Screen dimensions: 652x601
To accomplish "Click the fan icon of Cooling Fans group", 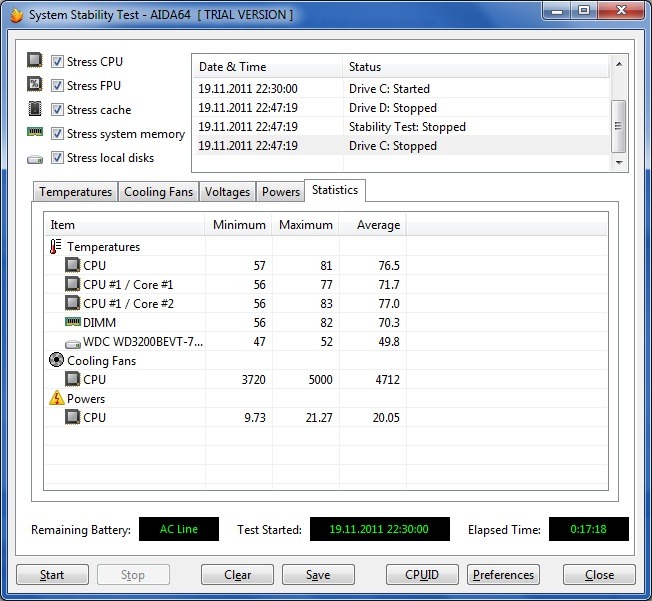I will tap(56, 360).
